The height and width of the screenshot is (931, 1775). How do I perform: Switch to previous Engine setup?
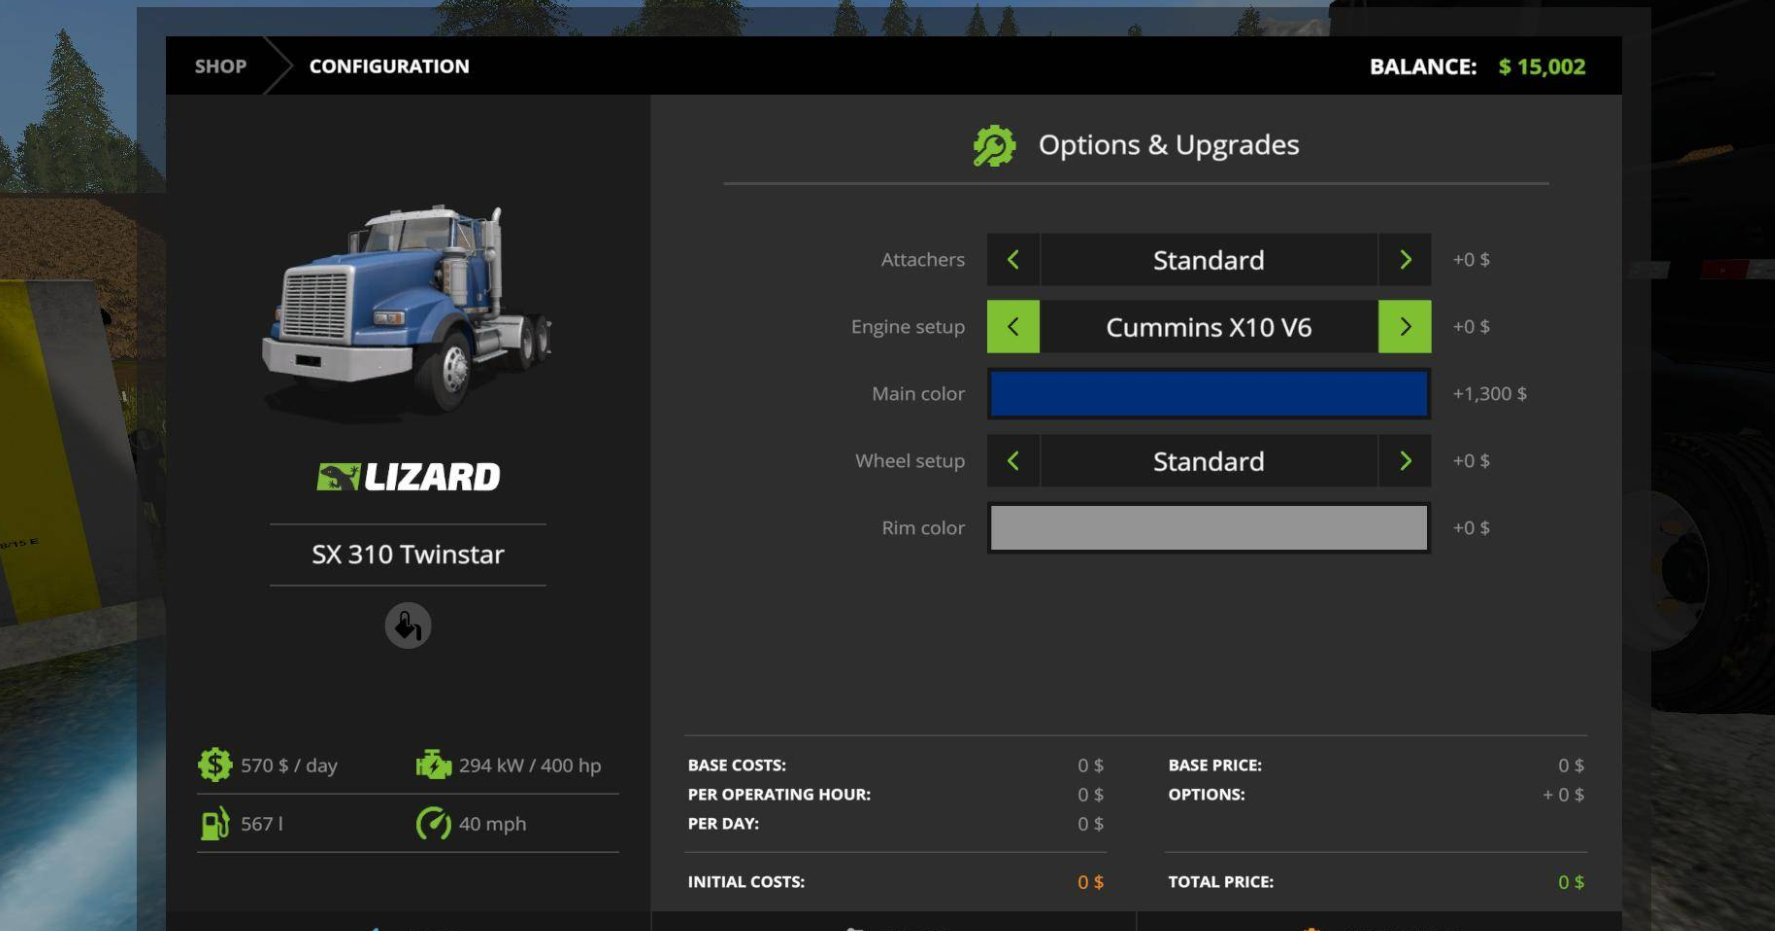click(1013, 327)
